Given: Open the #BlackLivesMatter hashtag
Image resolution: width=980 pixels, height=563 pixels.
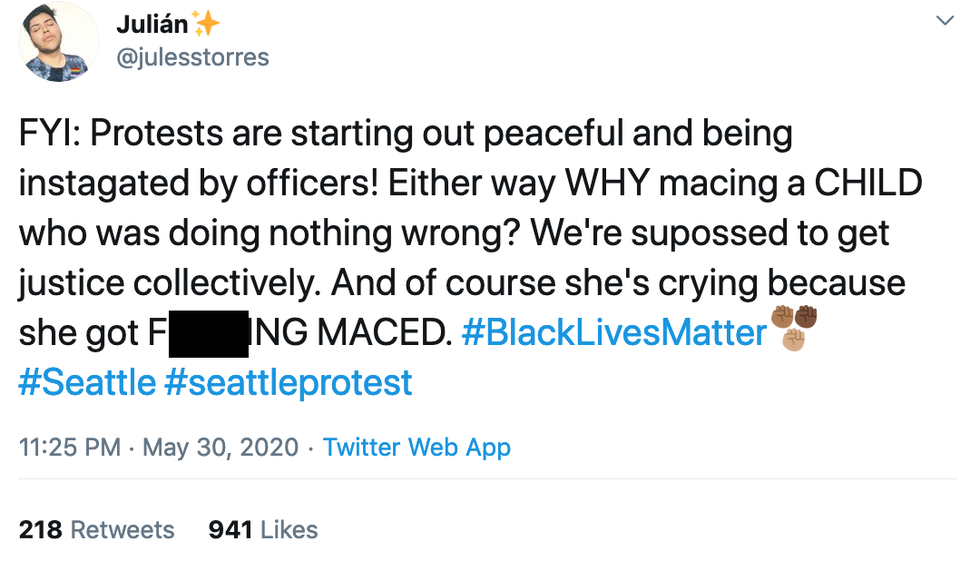Looking at the screenshot, I should (x=613, y=333).
